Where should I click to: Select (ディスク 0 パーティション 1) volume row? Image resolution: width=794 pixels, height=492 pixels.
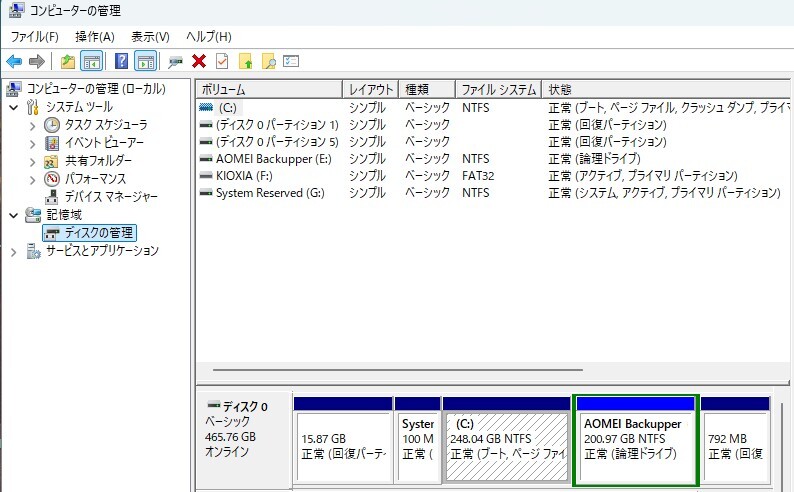click(493, 125)
